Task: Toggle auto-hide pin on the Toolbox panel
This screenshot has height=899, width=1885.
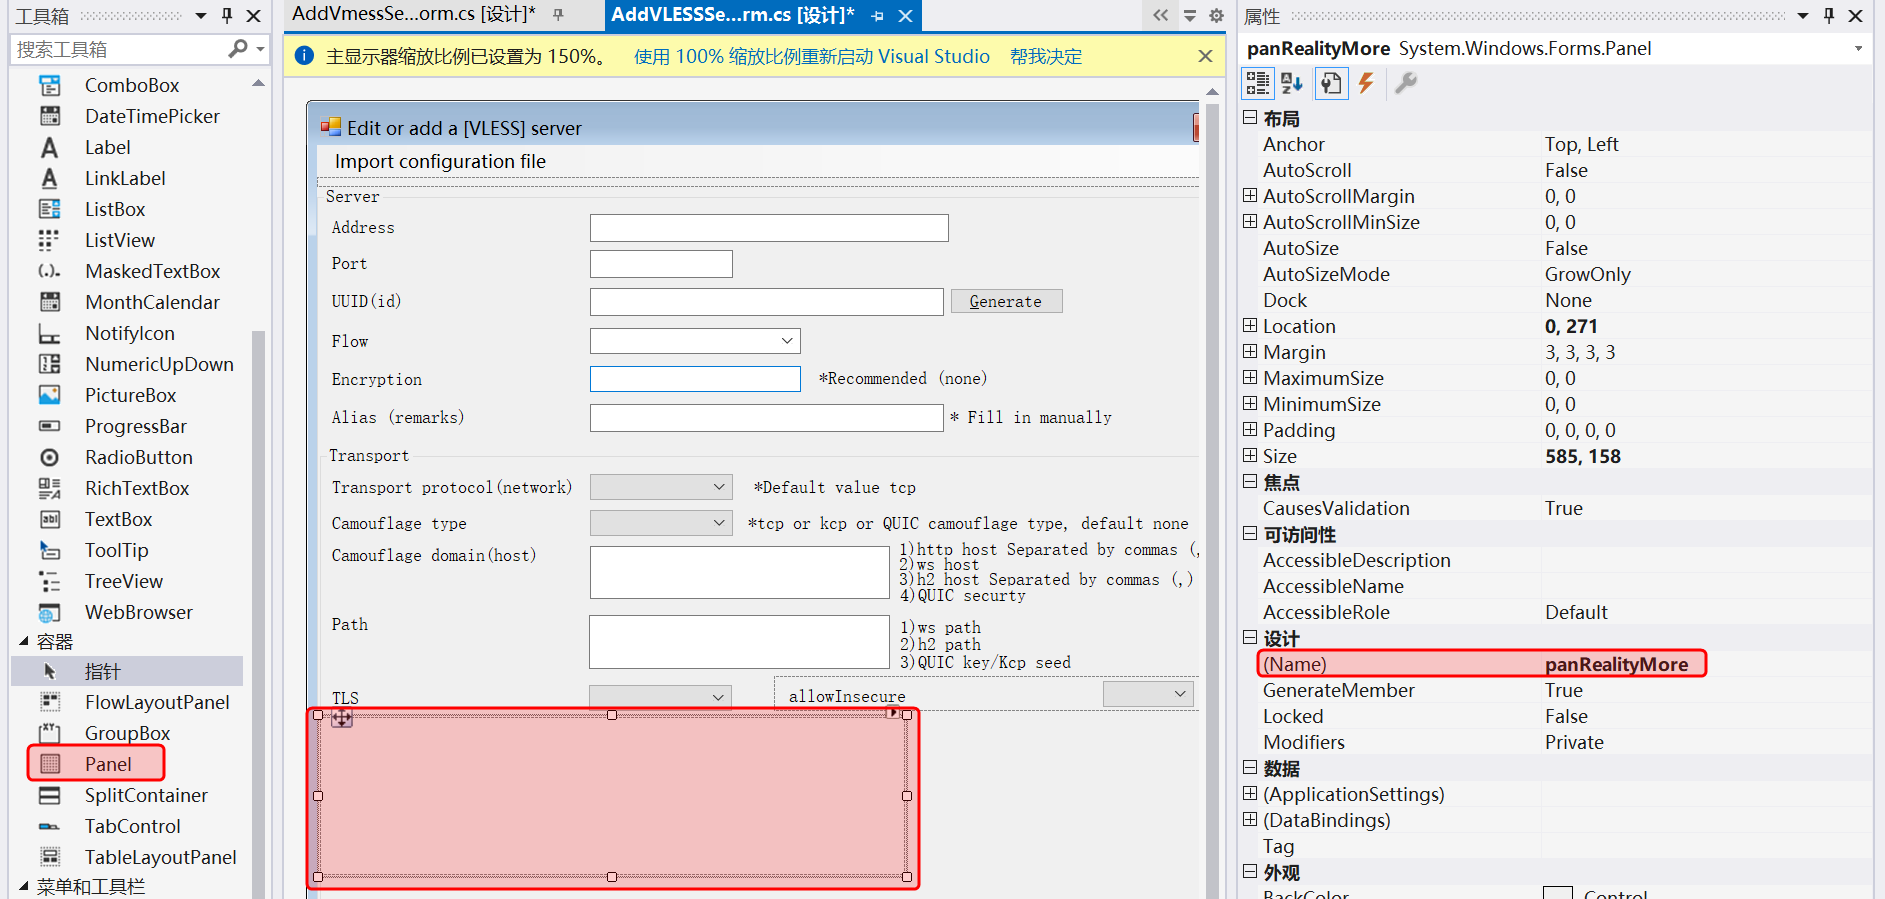Action: (227, 15)
